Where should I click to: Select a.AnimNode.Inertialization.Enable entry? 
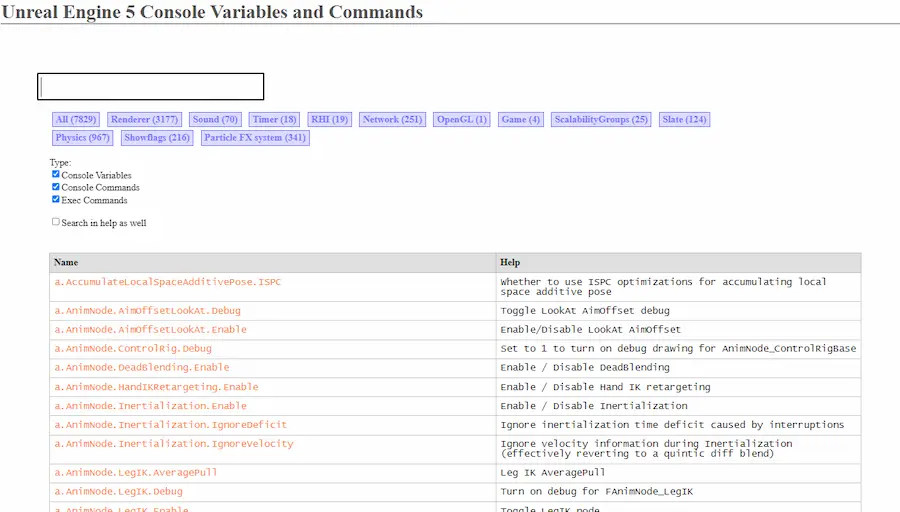(150, 406)
